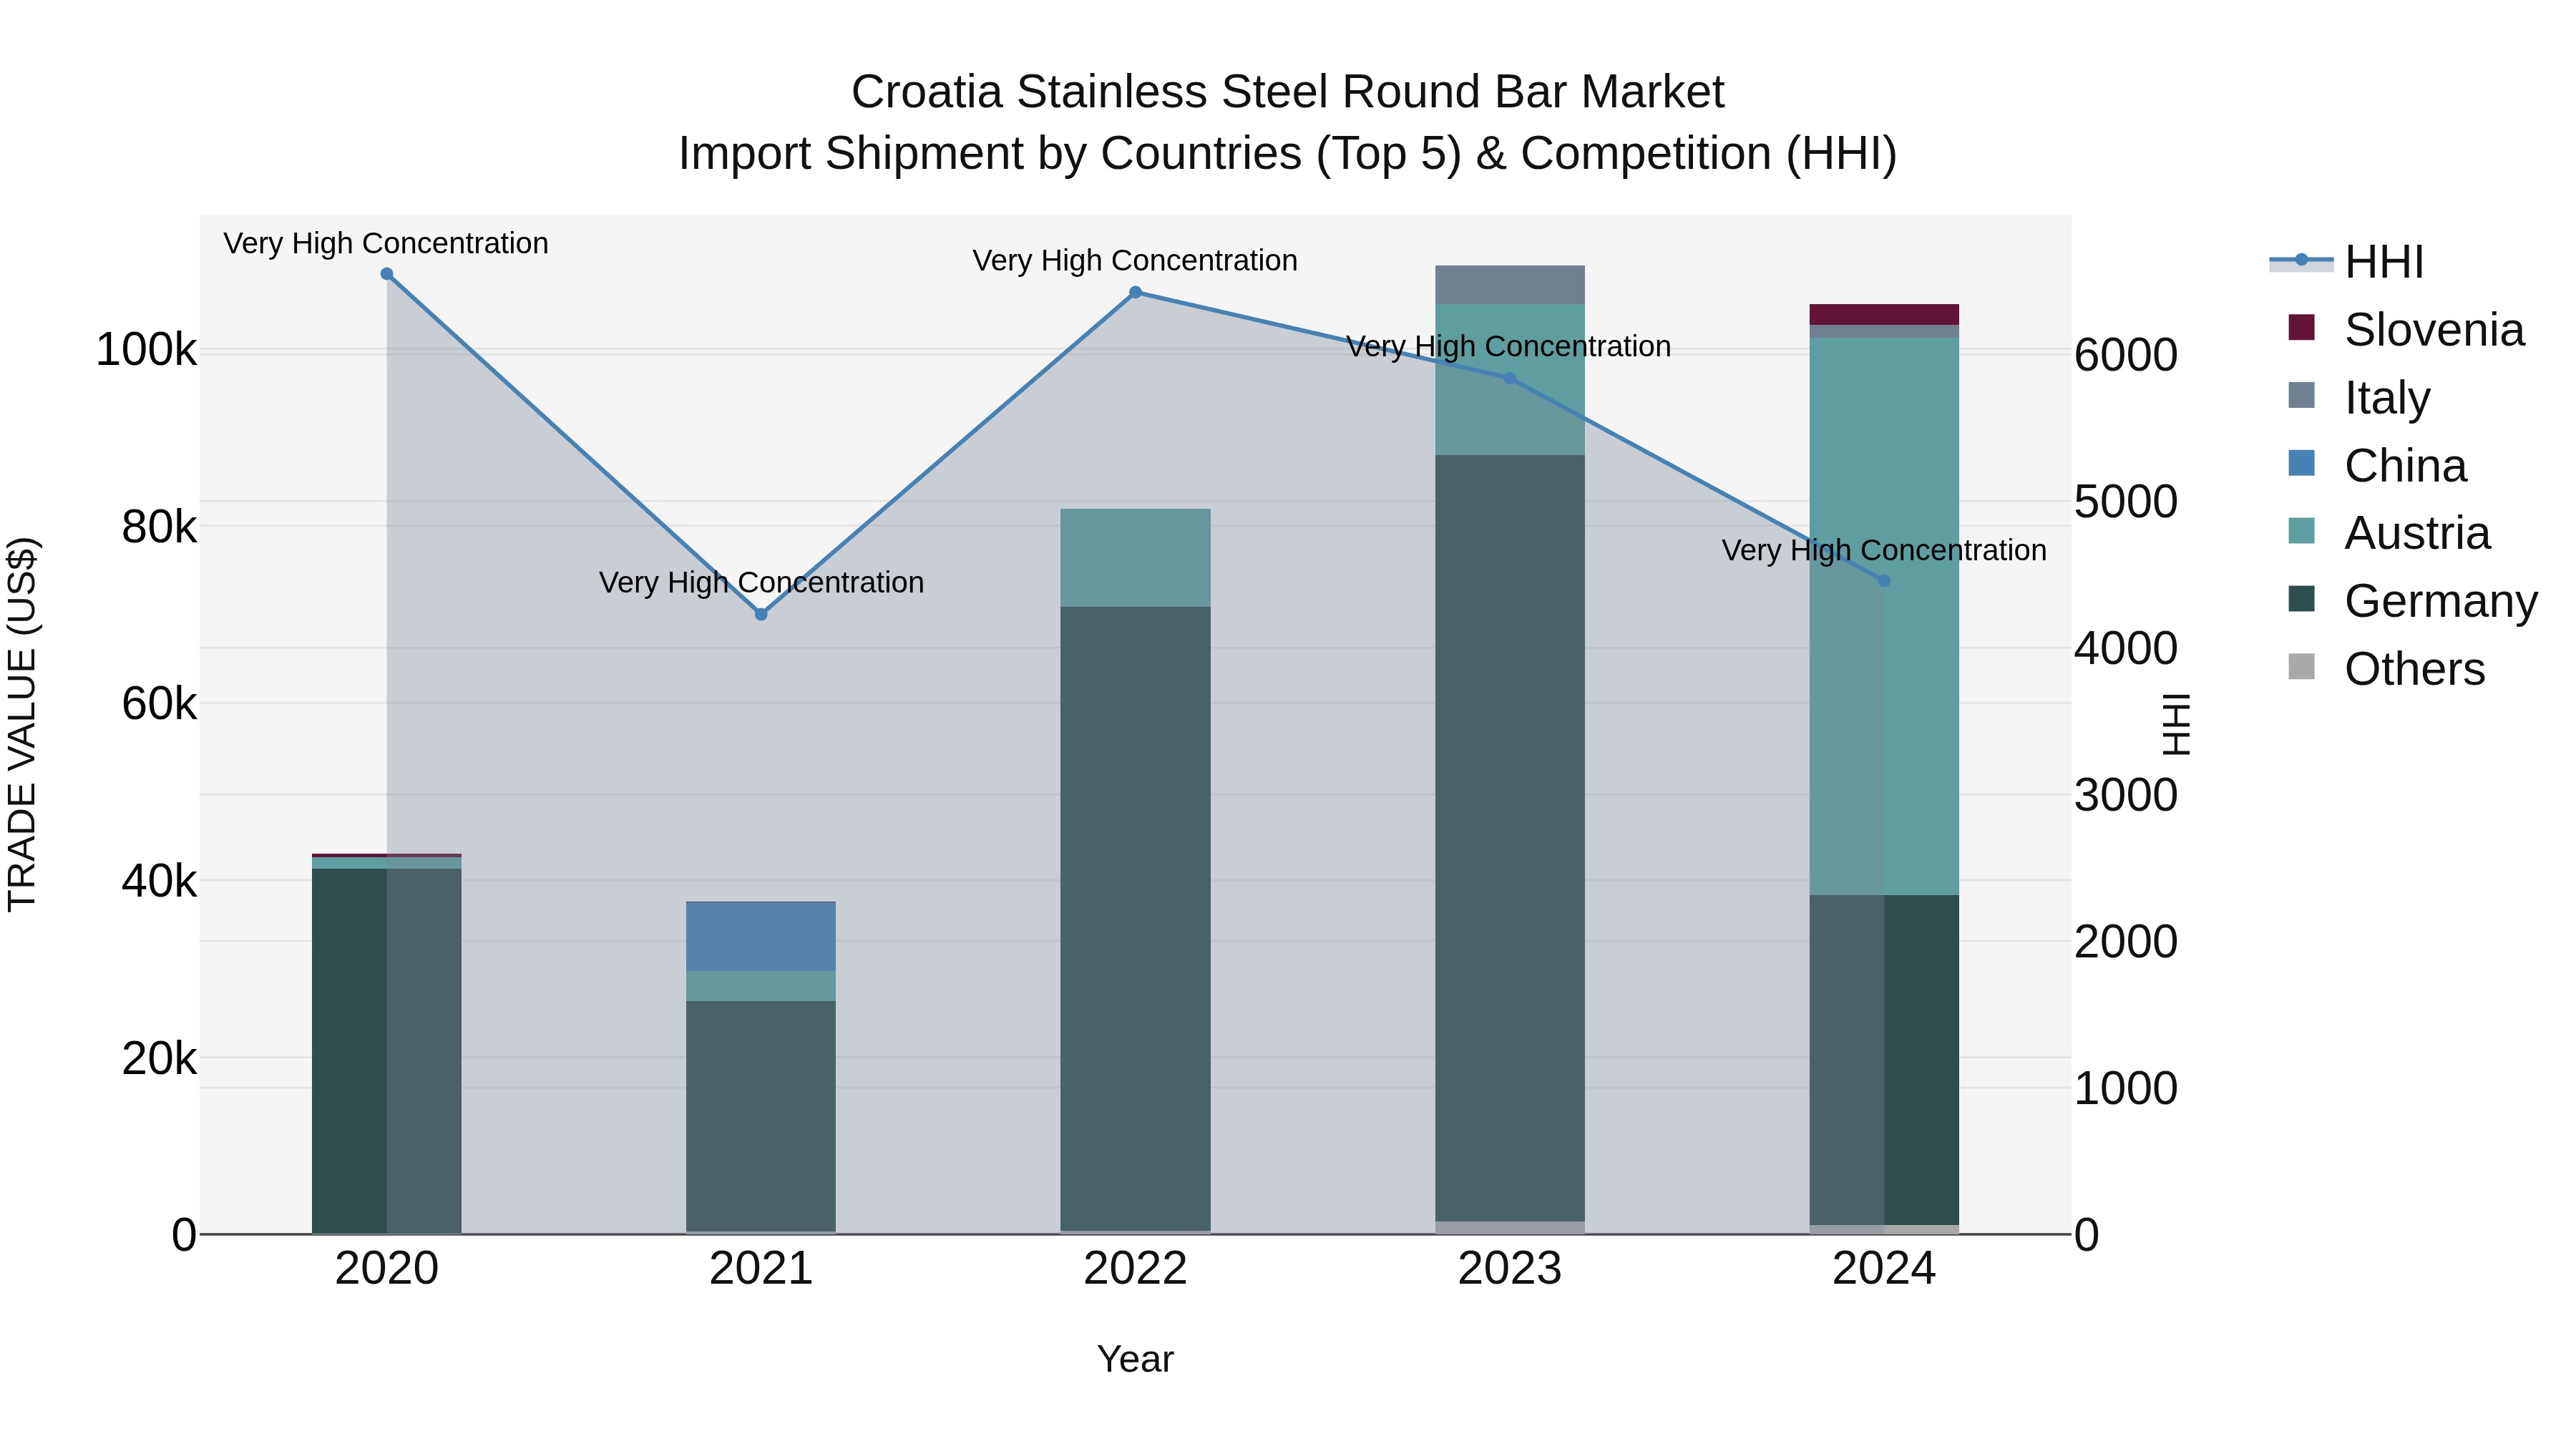The width and height of the screenshot is (2576, 1449).
Task: Click the China blue color swatch
Action: 2301,463
